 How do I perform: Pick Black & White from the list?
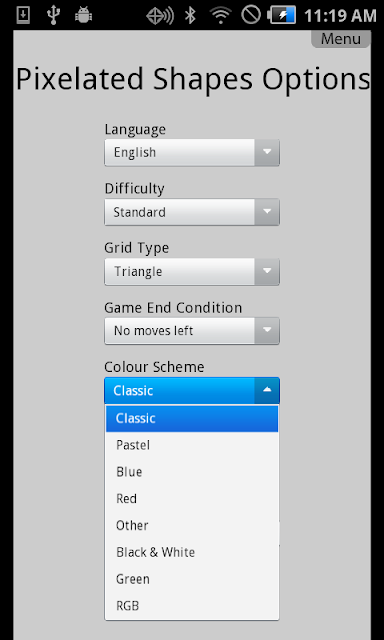pyautogui.click(x=192, y=552)
